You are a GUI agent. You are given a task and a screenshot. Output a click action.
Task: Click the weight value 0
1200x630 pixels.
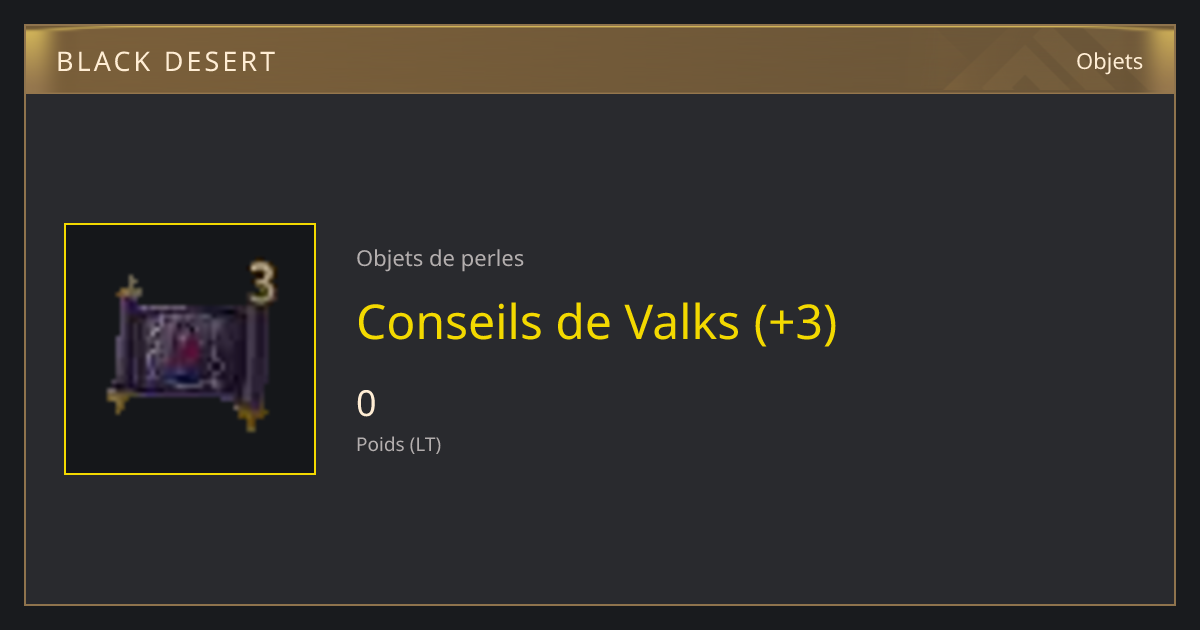click(x=367, y=404)
